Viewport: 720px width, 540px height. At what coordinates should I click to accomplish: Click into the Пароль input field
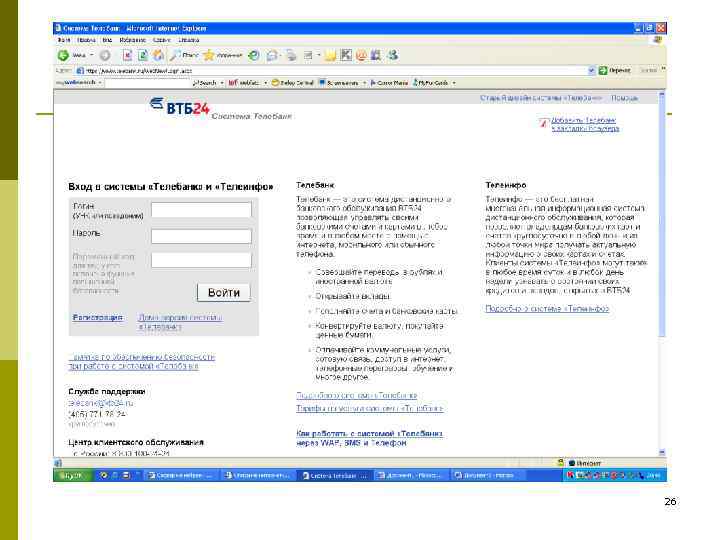(201, 236)
